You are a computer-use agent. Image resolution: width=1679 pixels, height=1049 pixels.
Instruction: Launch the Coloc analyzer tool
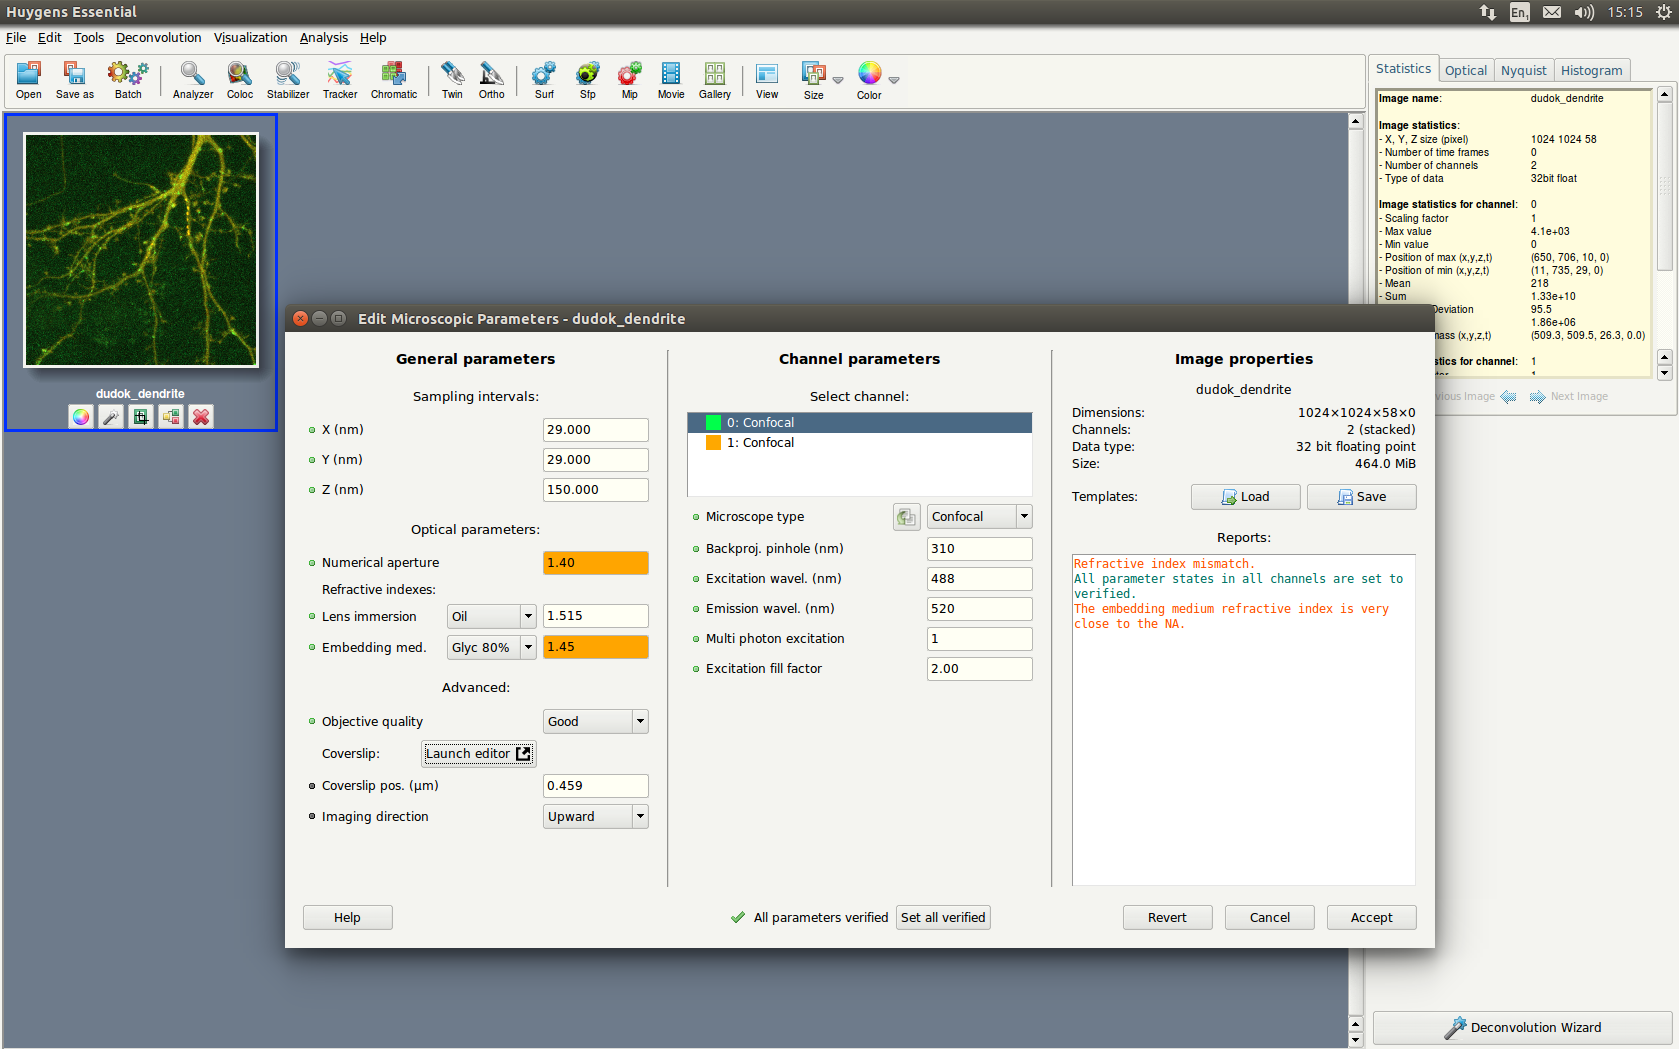coord(239,79)
